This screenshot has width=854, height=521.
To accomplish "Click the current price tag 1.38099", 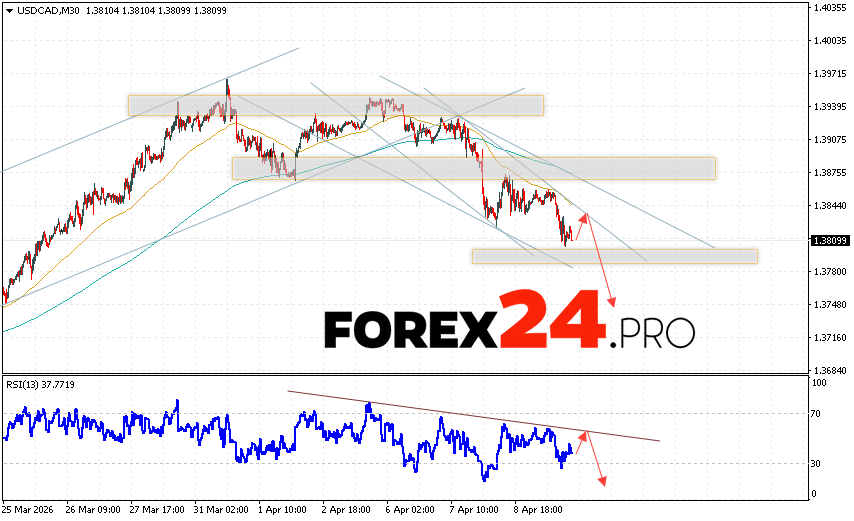I will (830, 241).
